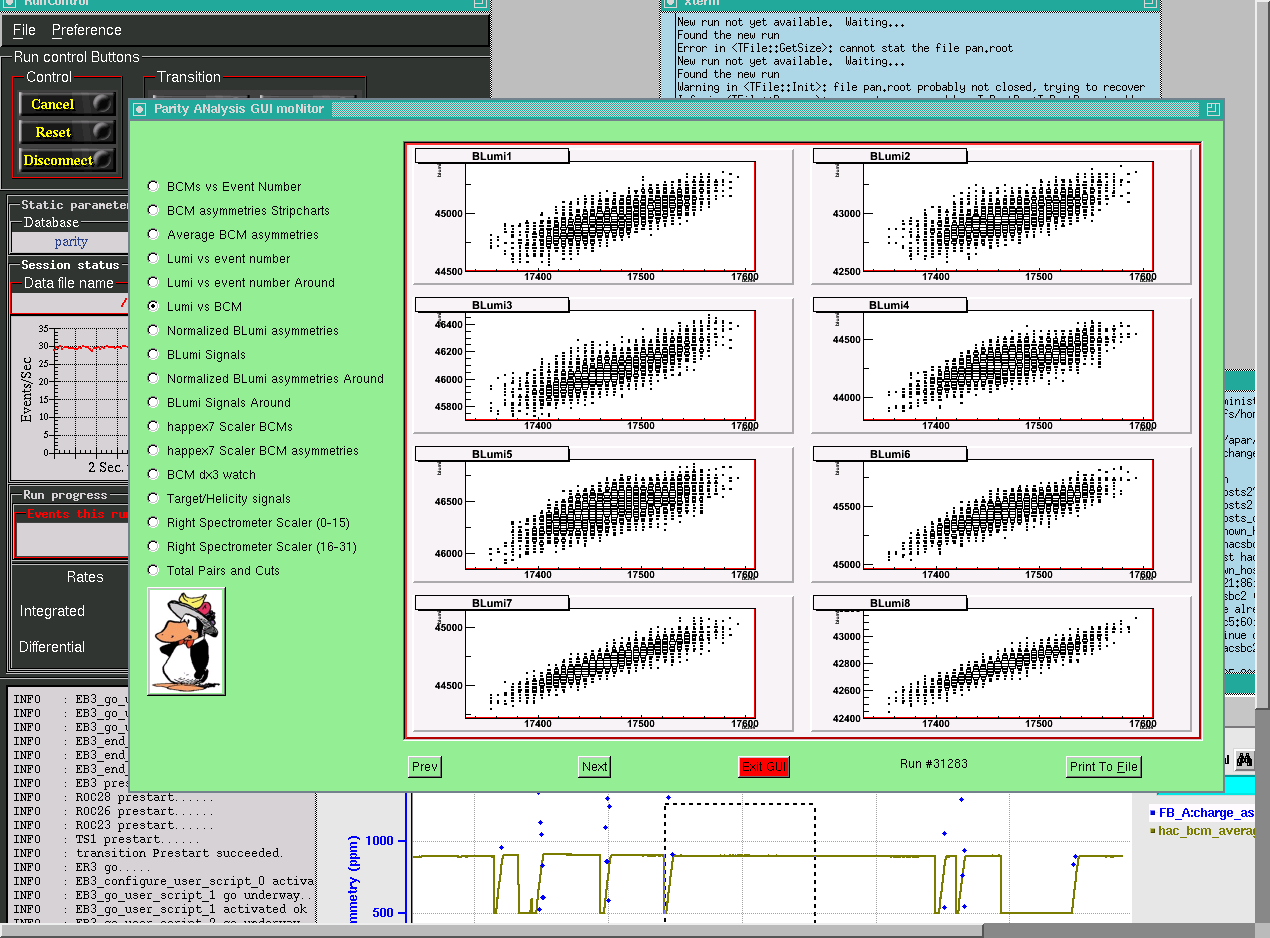Select Lumi vs event number Around
The height and width of the screenshot is (938, 1270).
click(153, 282)
